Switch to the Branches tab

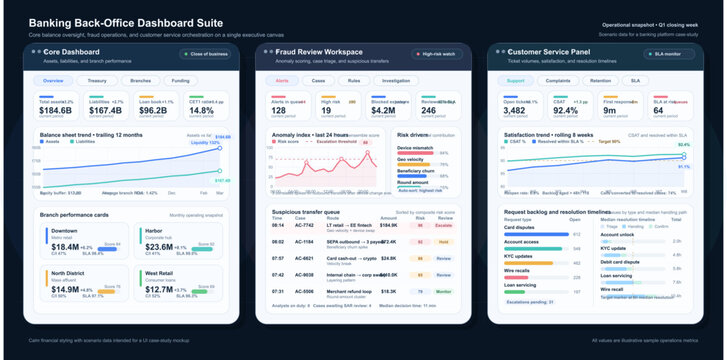click(140, 81)
